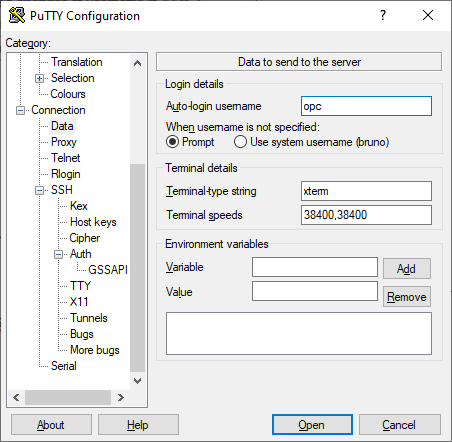
Task: Click the Terminal speeds field
Action: [x=366, y=215]
